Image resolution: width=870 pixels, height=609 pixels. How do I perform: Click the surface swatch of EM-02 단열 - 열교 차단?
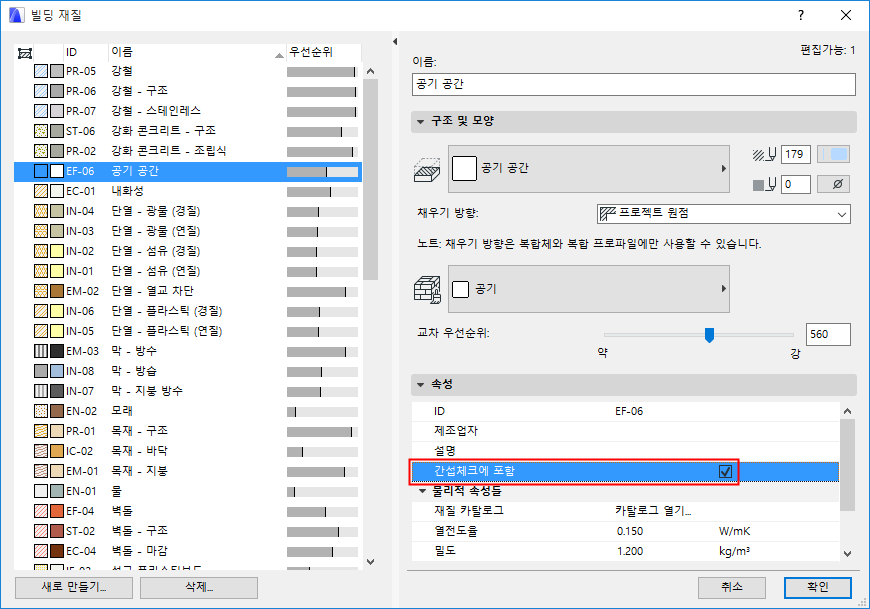[x=57, y=291]
